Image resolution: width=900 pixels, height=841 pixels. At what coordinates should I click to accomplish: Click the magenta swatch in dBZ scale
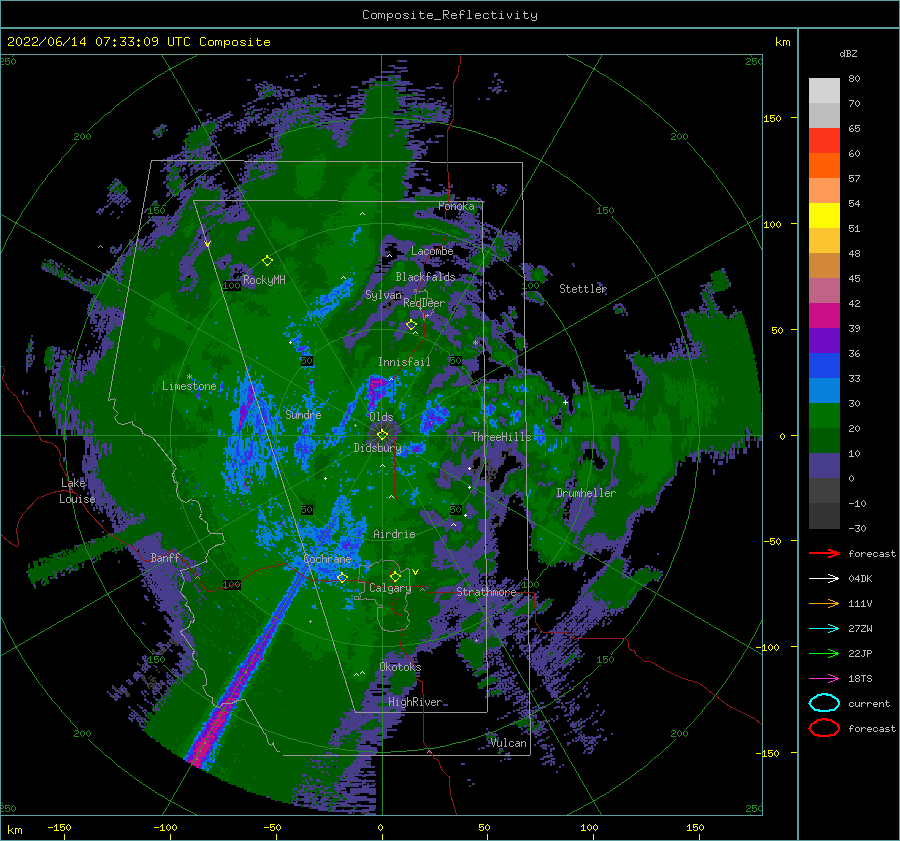(824, 316)
